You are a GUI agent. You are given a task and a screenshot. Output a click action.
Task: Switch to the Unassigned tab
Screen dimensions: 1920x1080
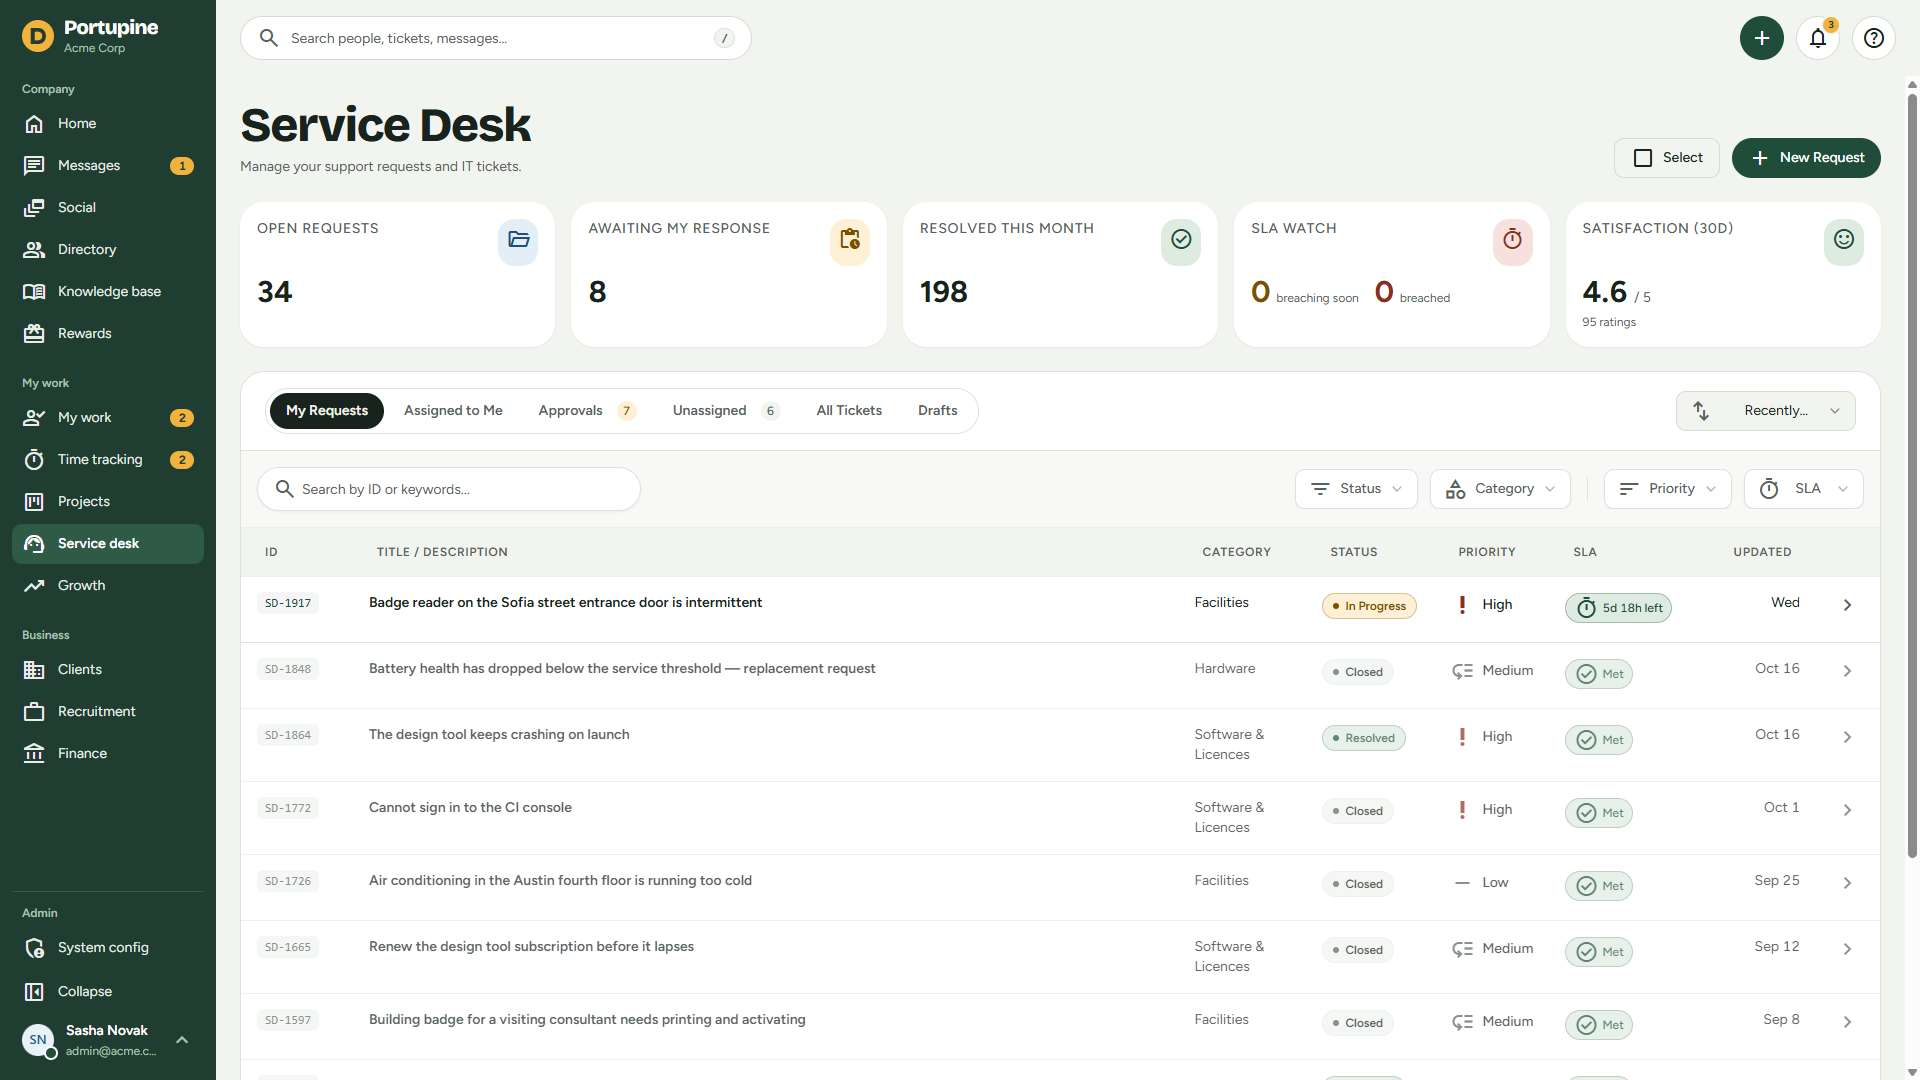(726, 411)
